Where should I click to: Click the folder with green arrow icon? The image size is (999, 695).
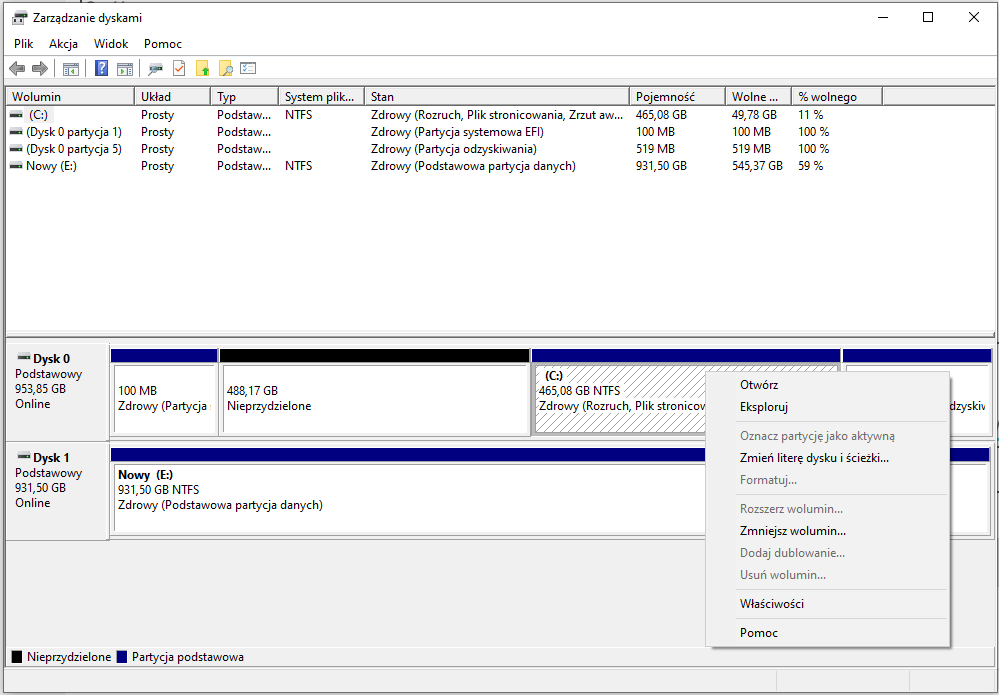pyautogui.click(x=203, y=69)
